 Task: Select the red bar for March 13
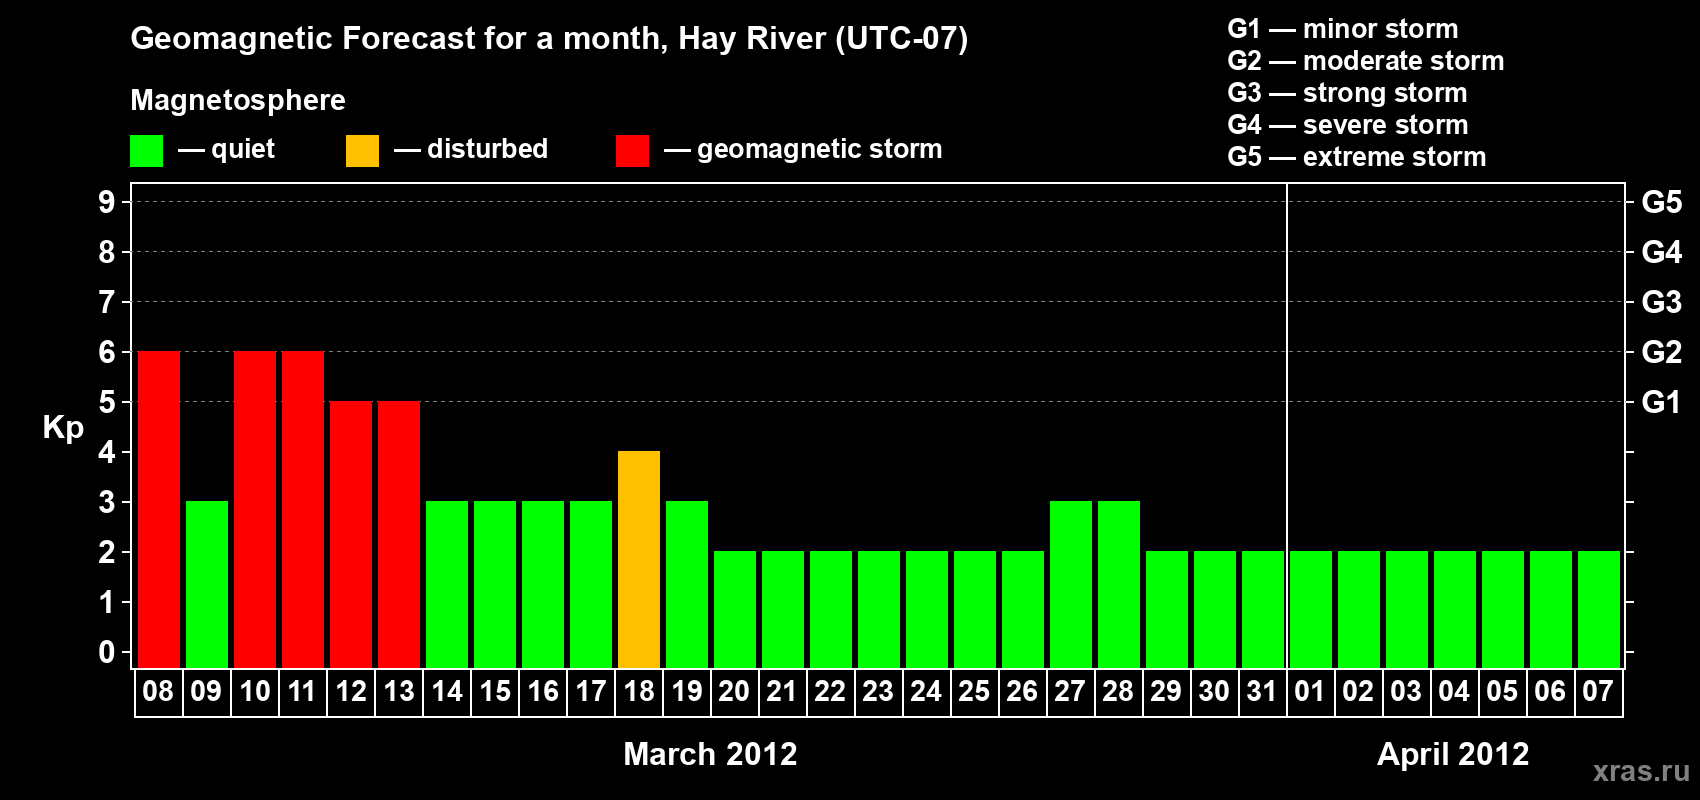399,535
